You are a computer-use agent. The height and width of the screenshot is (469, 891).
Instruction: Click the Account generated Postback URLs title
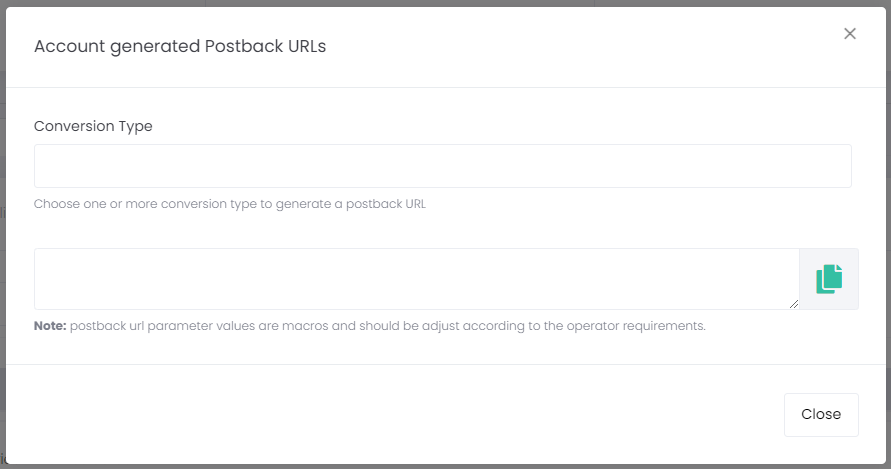(180, 46)
